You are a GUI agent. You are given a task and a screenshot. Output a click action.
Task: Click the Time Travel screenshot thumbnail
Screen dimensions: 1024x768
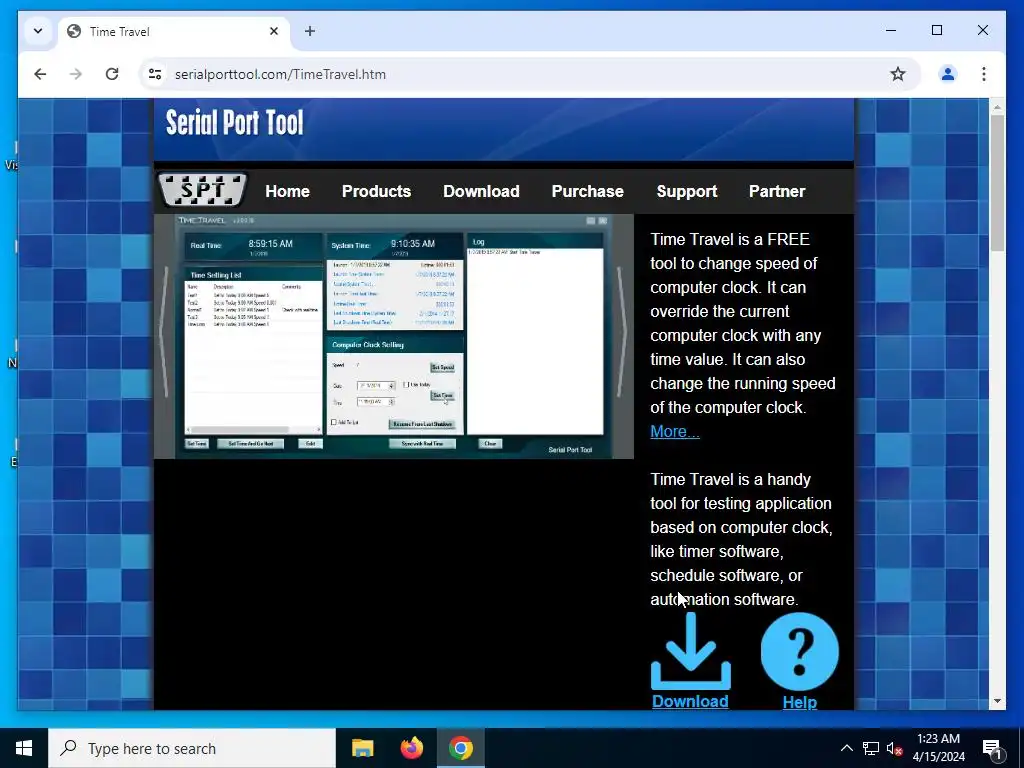[x=394, y=336]
